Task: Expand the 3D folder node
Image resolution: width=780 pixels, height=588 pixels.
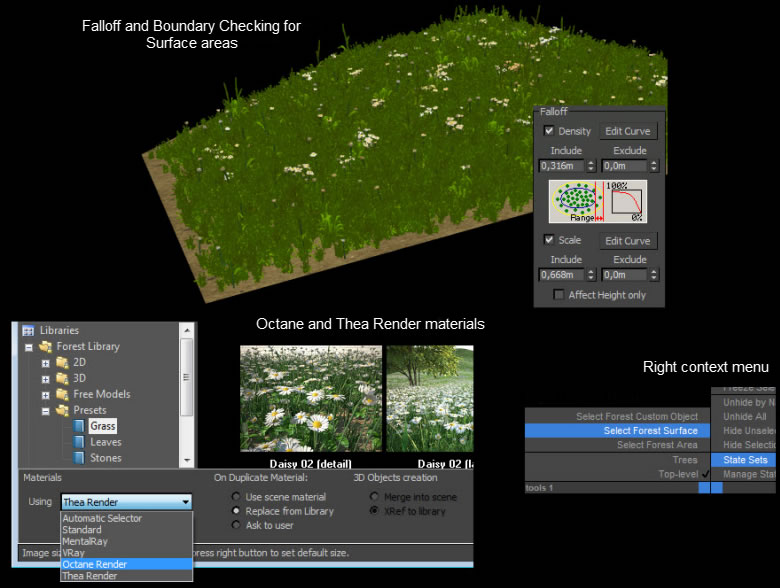Action: point(46,379)
